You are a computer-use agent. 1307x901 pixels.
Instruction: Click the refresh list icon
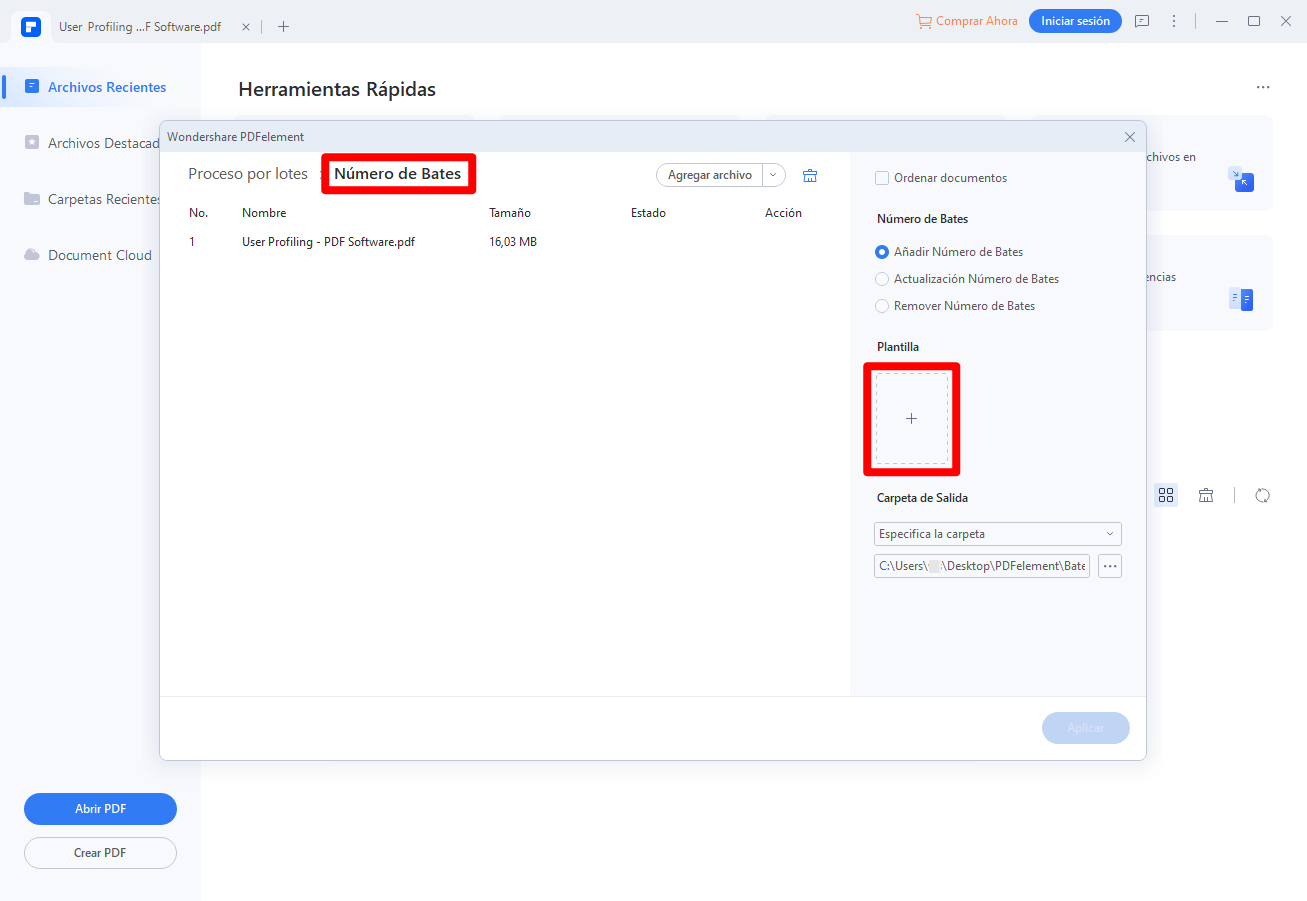(1262, 495)
